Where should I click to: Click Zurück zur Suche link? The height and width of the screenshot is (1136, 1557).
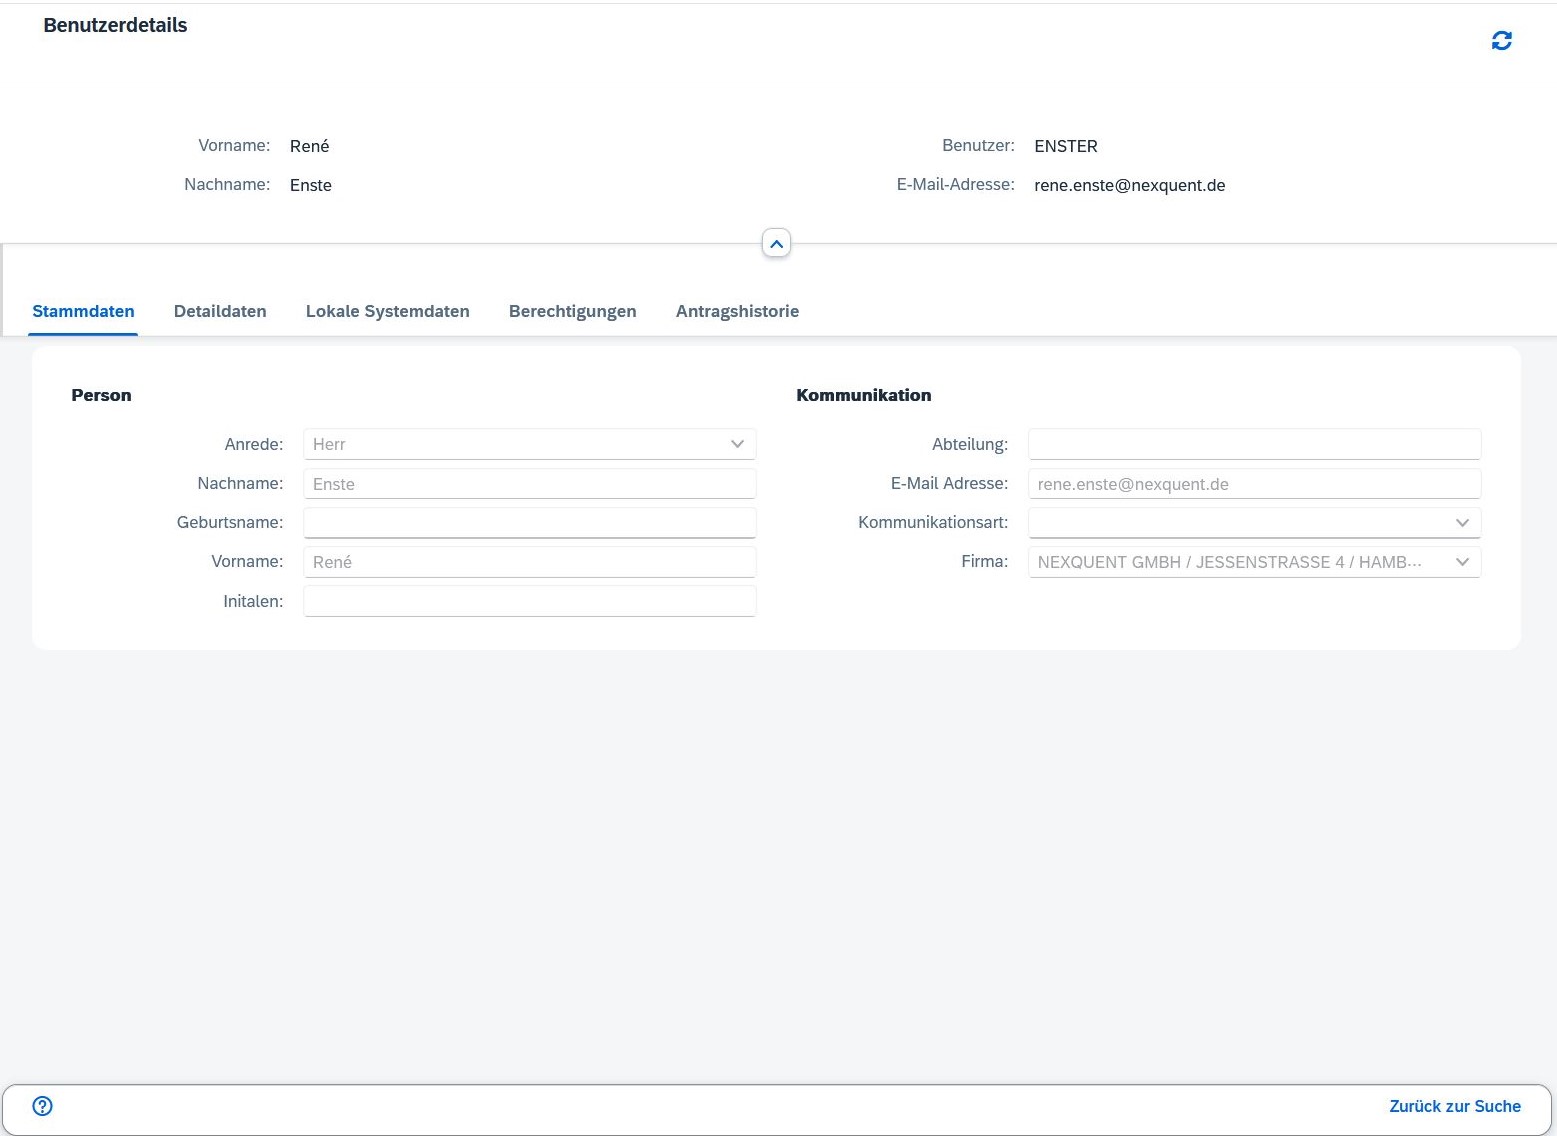(1454, 1106)
